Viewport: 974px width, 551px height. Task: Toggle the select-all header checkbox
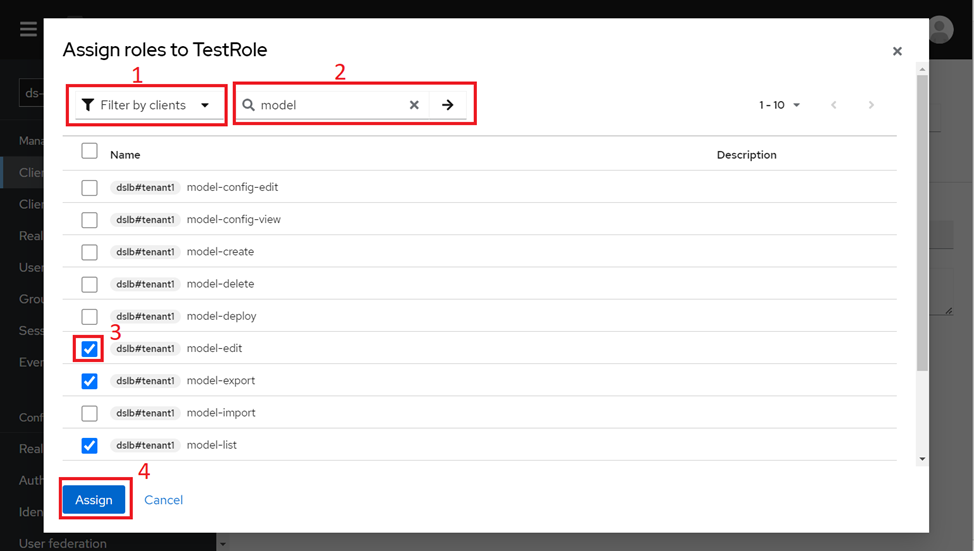point(90,151)
